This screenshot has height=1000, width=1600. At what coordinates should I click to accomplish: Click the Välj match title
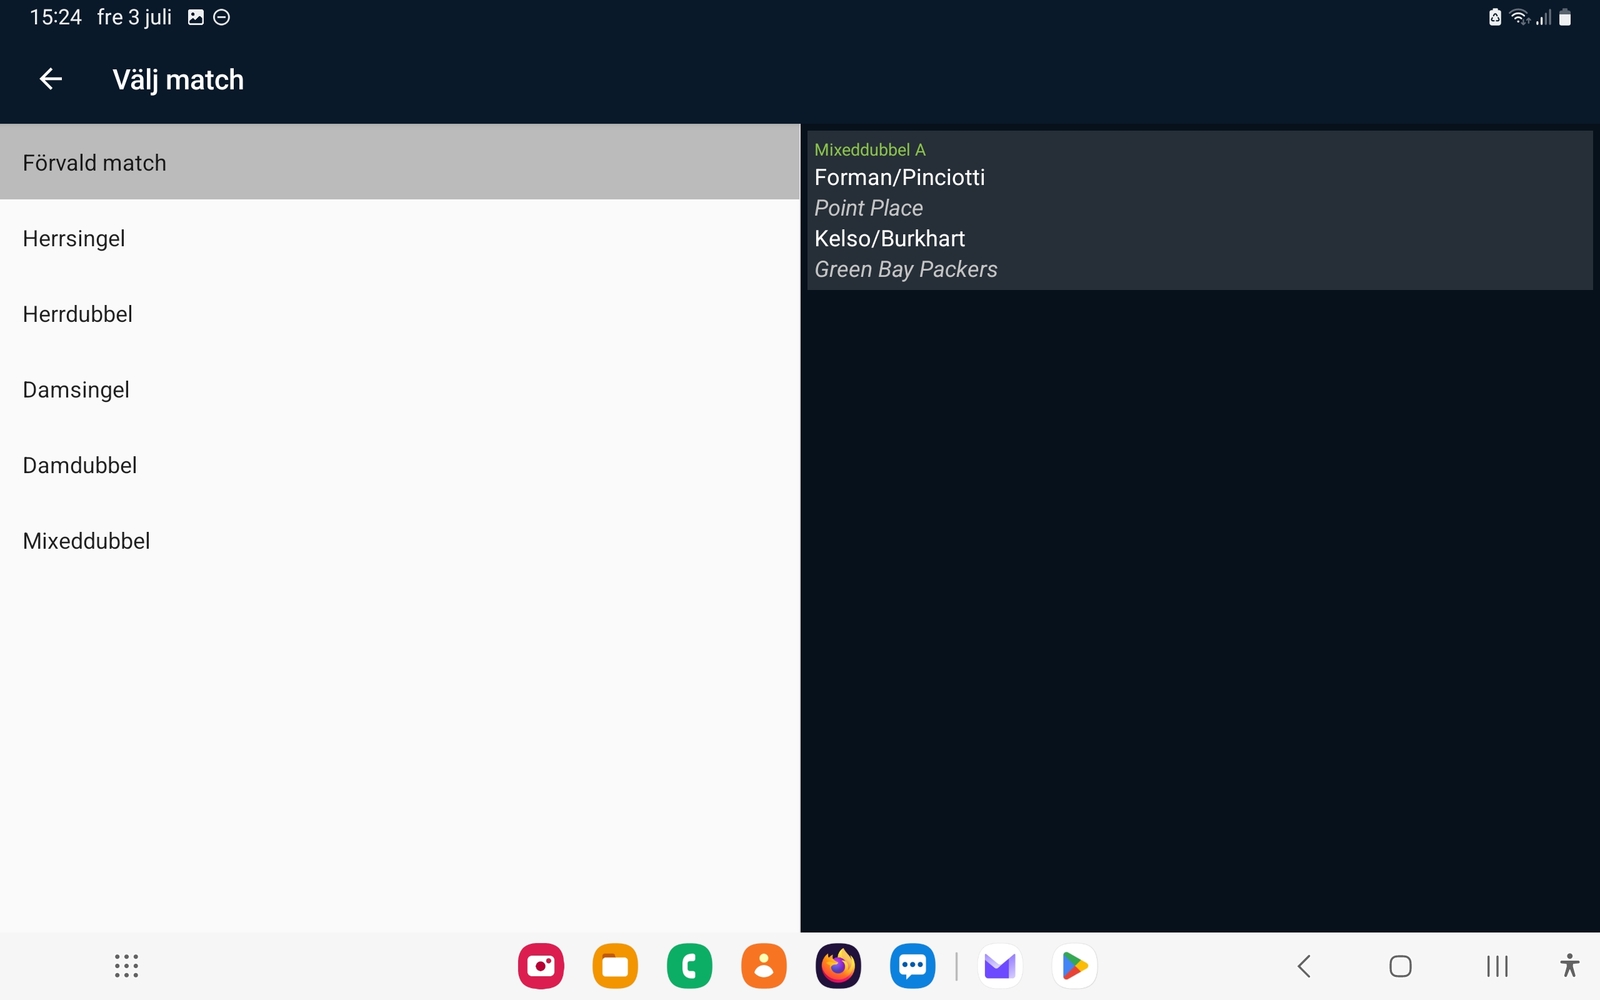(x=178, y=80)
